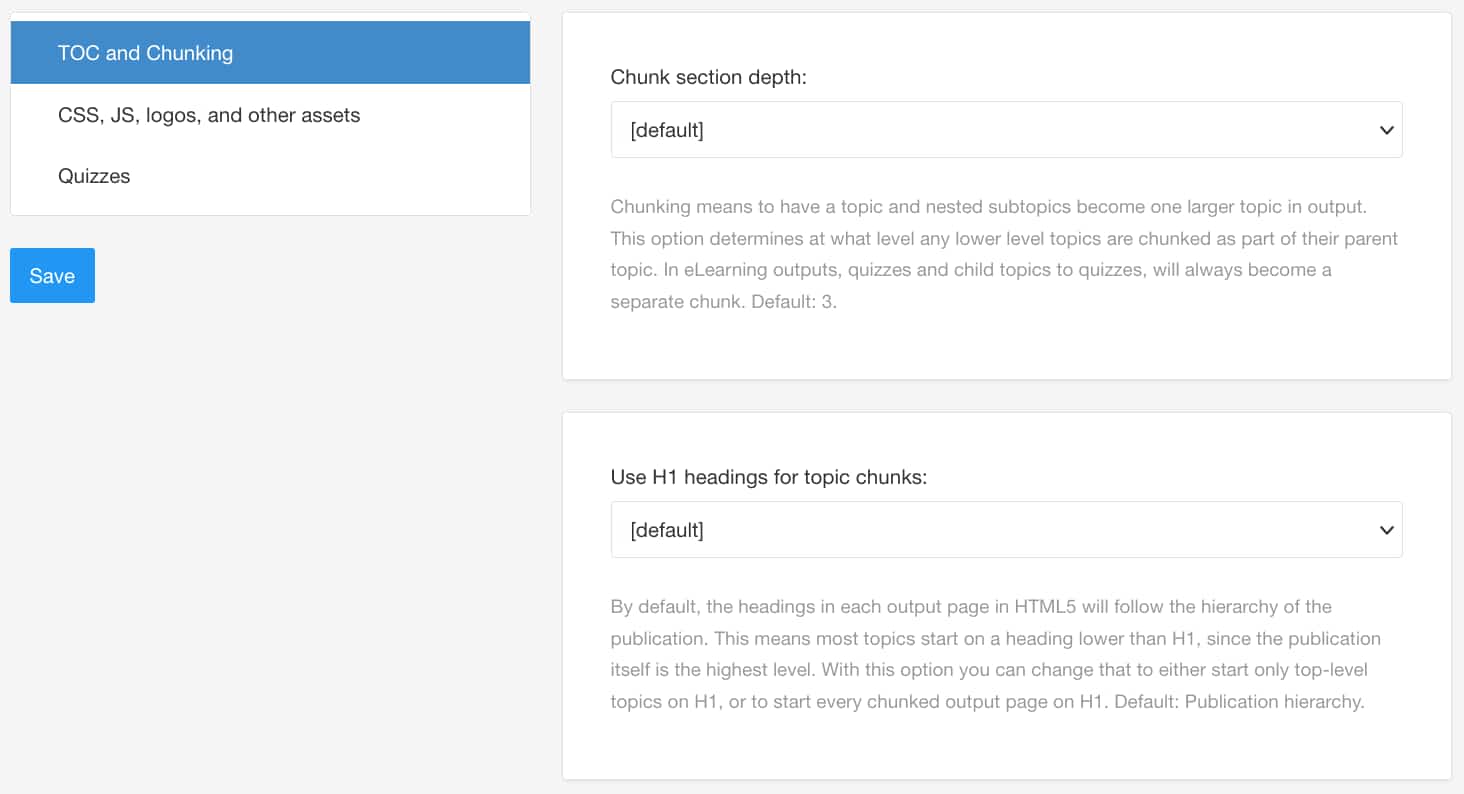
Task: Click the "By default, the headings" sentence
Action: tap(970, 607)
